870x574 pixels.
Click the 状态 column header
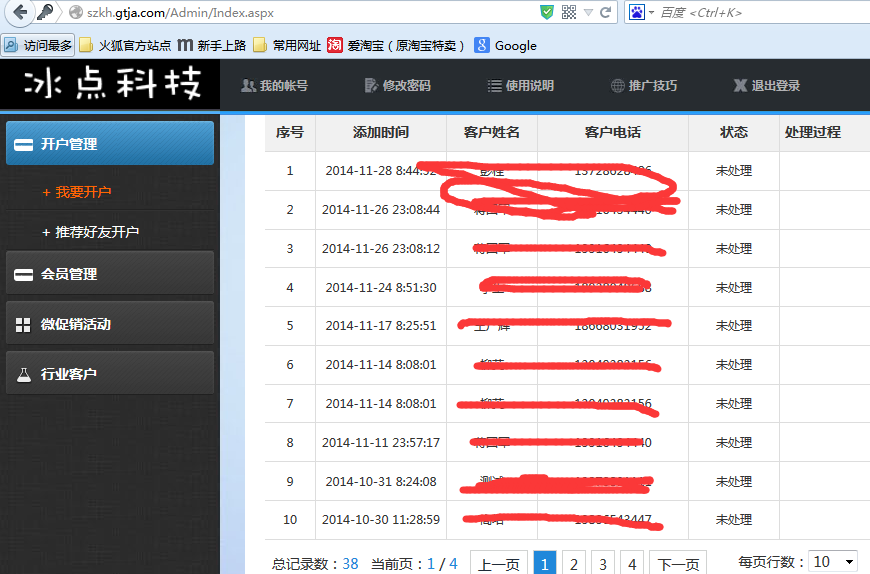click(x=734, y=133)
